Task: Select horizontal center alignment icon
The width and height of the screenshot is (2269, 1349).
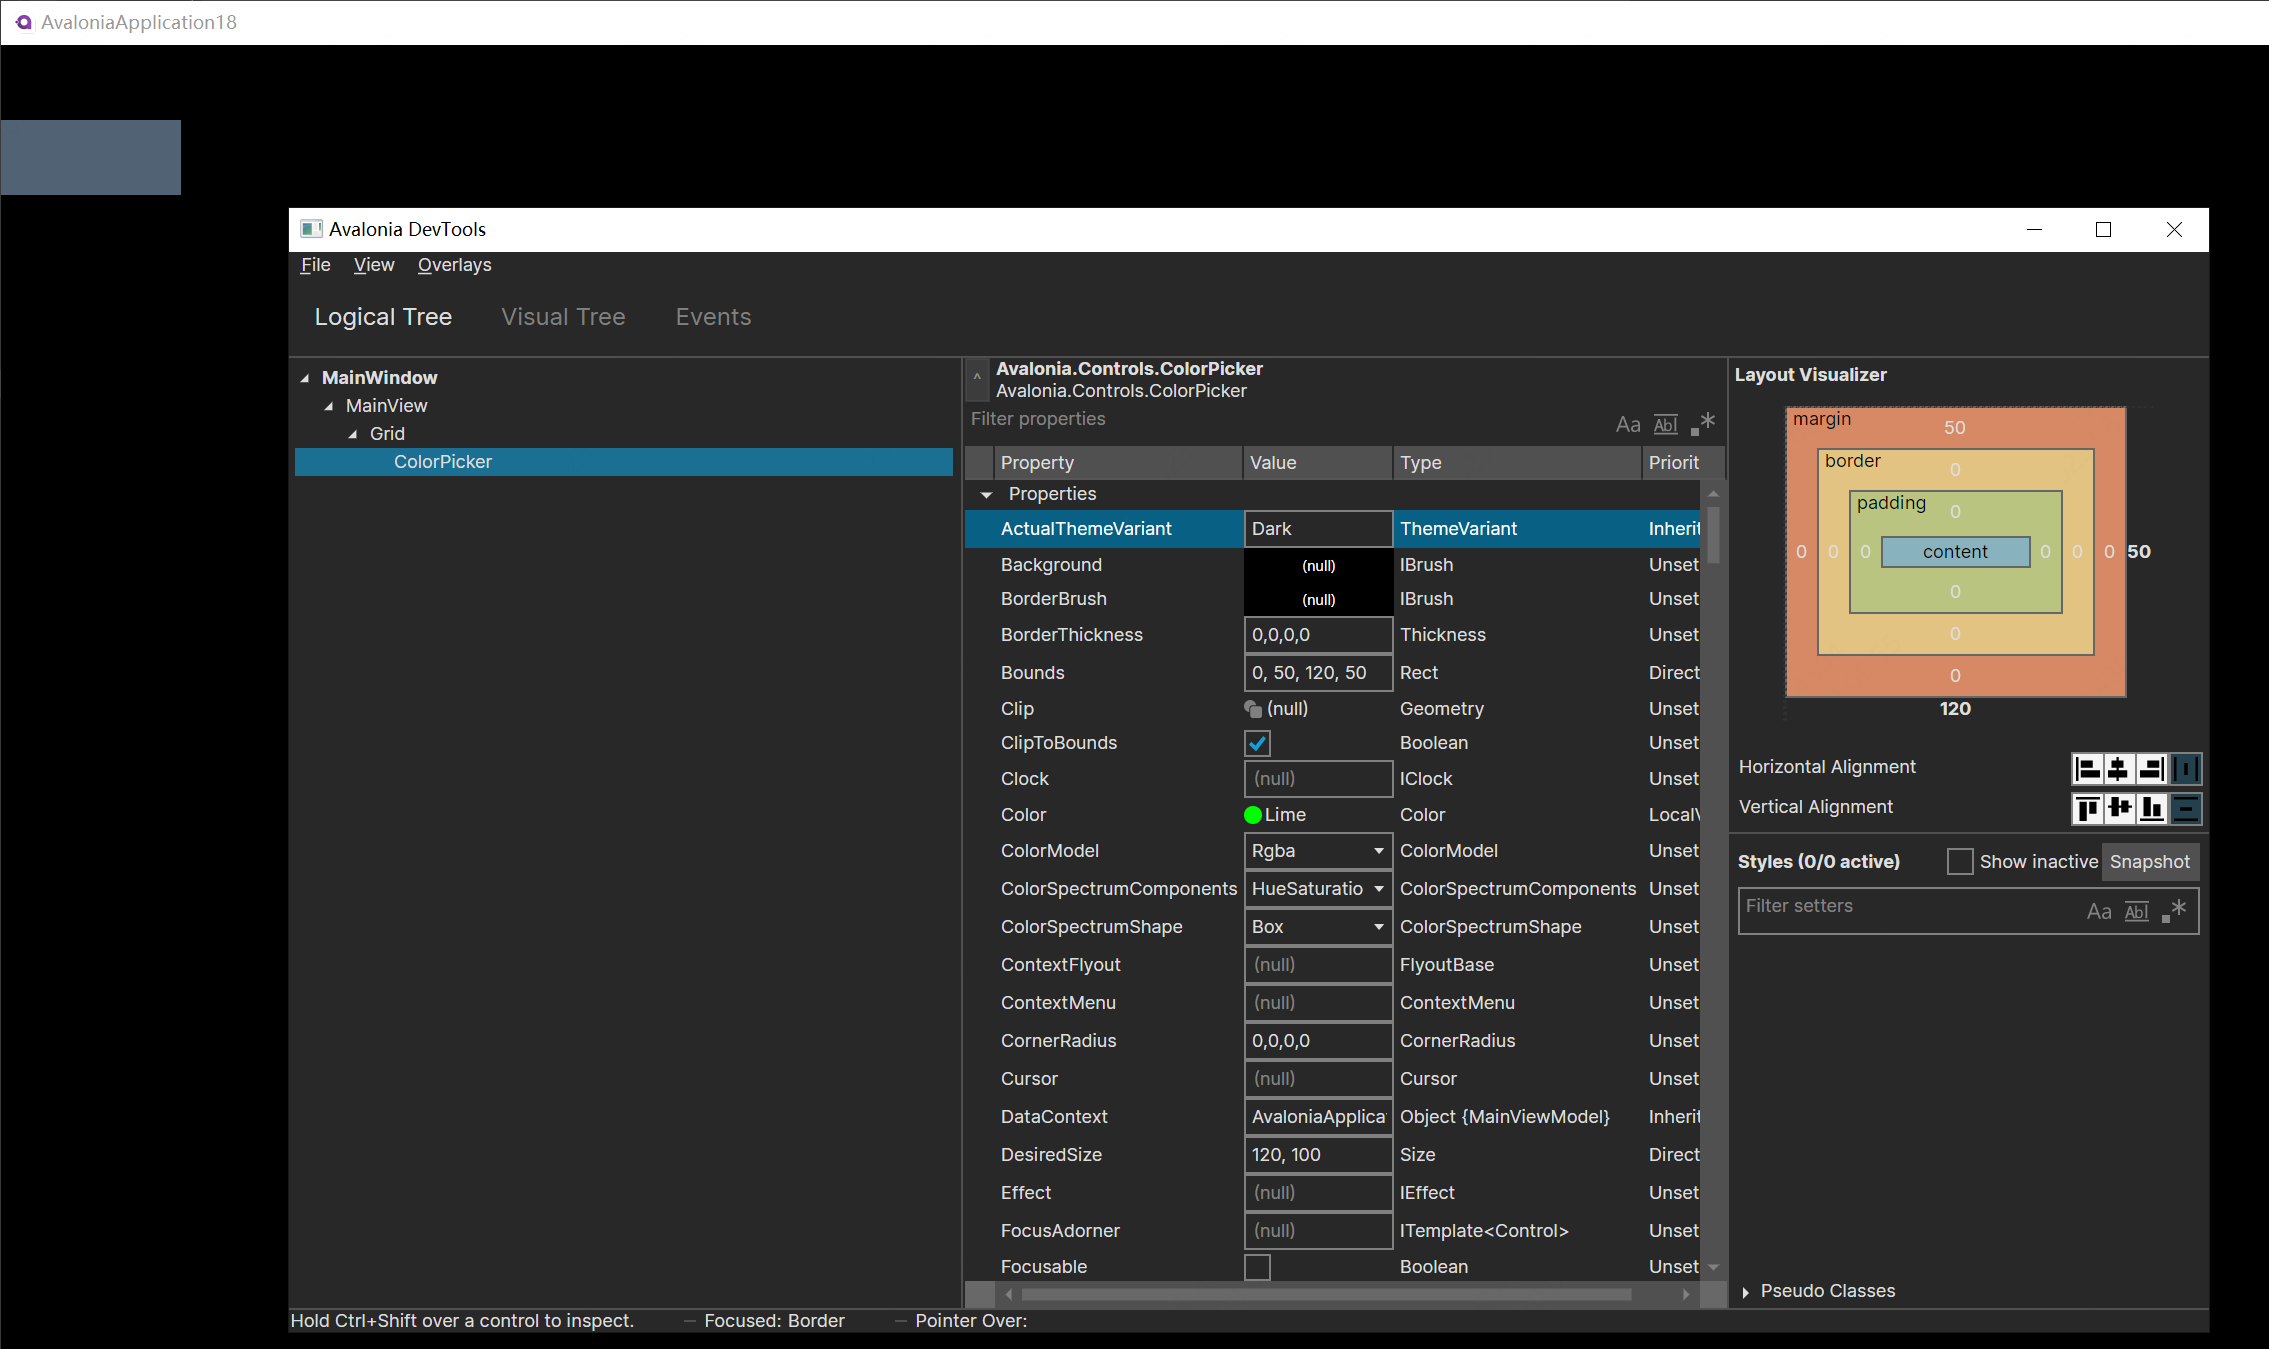Action: tap(2118, 768)
